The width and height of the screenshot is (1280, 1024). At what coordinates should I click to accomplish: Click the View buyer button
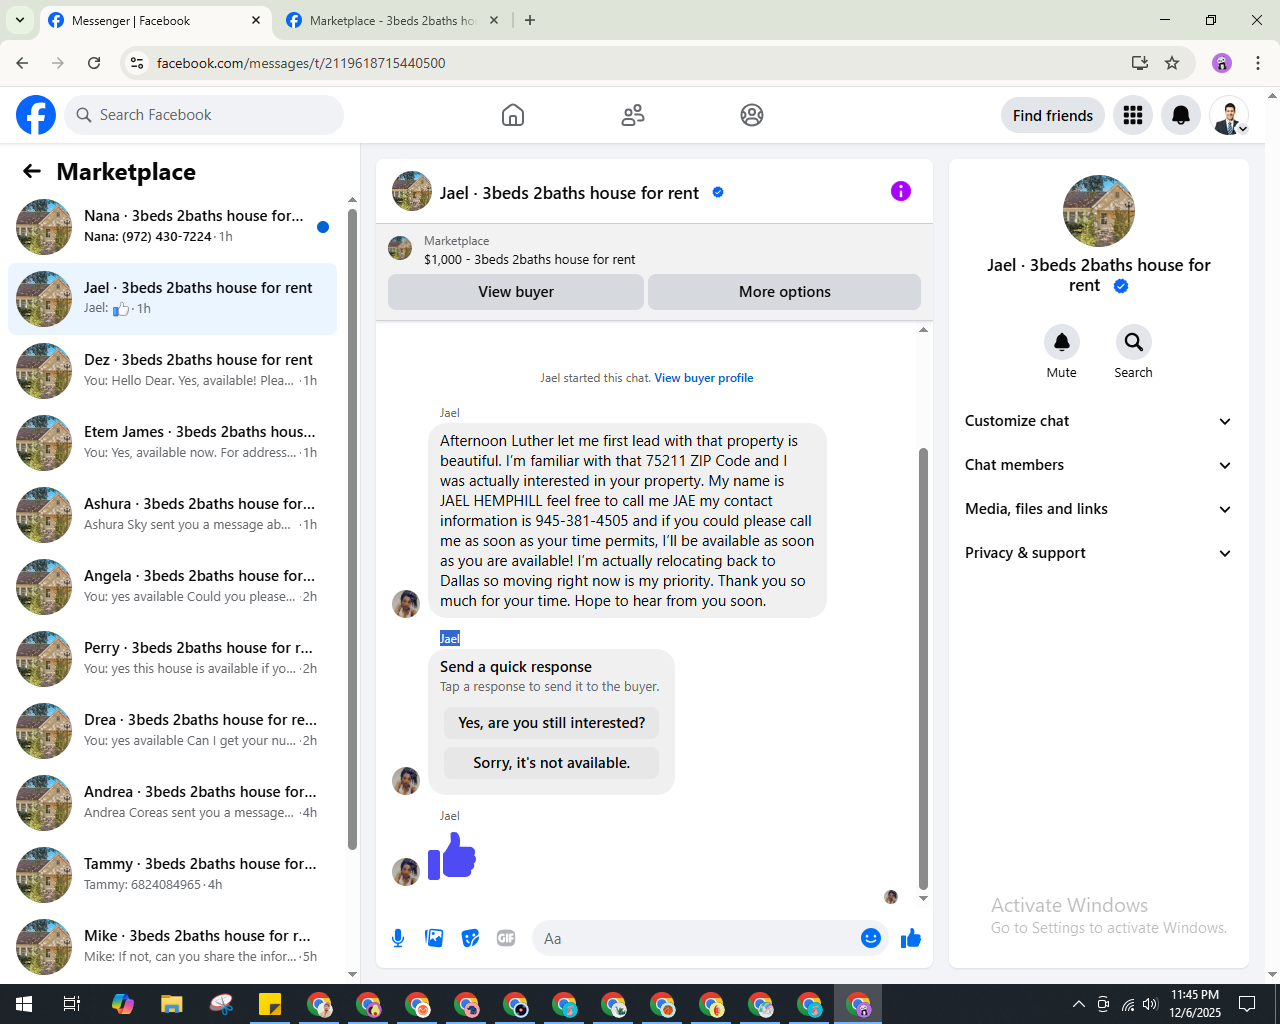pyautogui.click(x=516, y=292)
